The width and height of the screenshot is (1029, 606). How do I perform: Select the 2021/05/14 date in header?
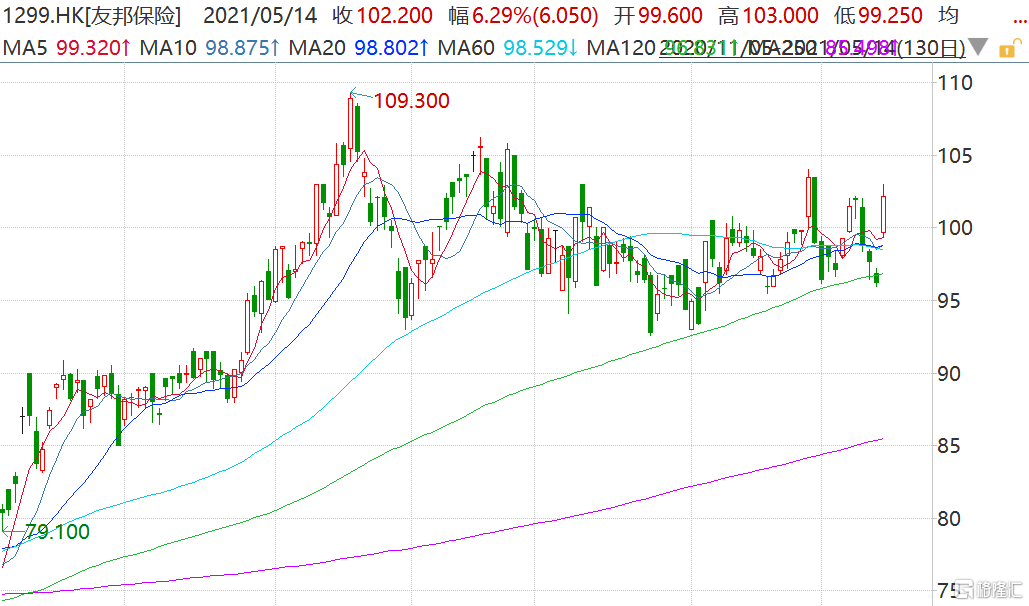(260, 16)
